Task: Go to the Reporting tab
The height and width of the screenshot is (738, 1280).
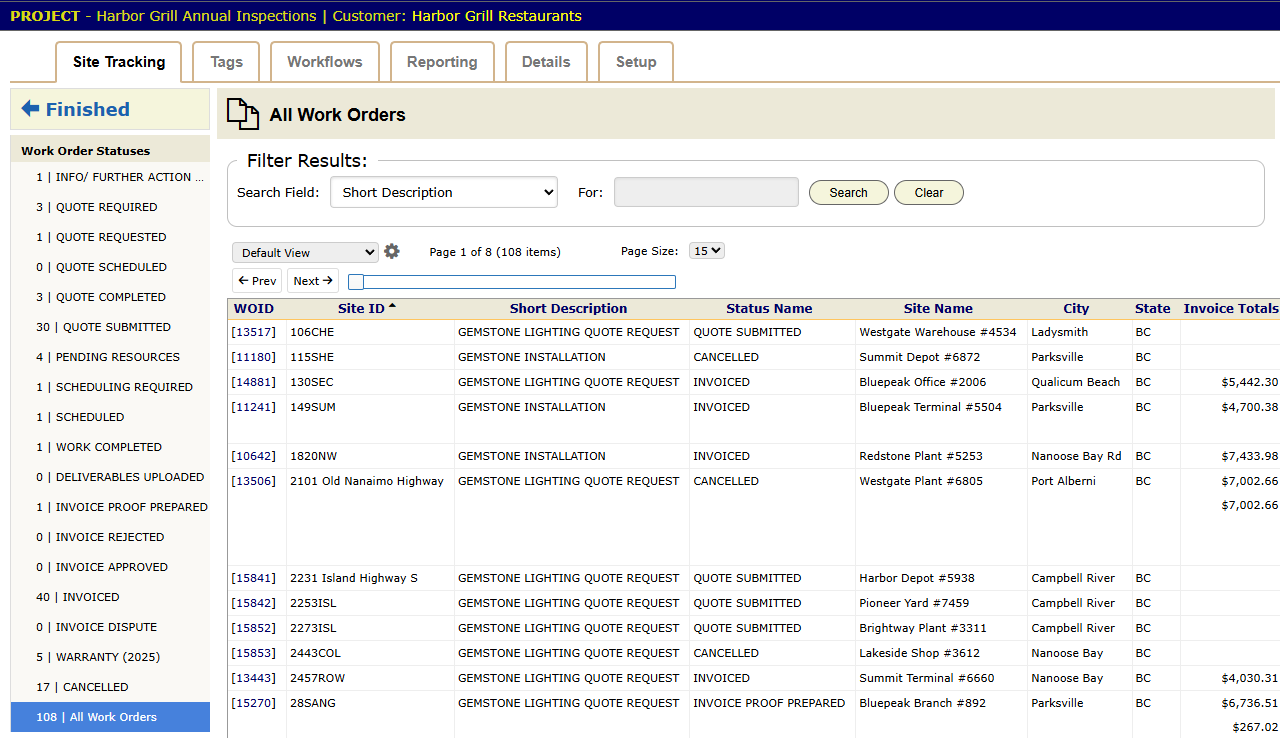Action: coord(442,62)
